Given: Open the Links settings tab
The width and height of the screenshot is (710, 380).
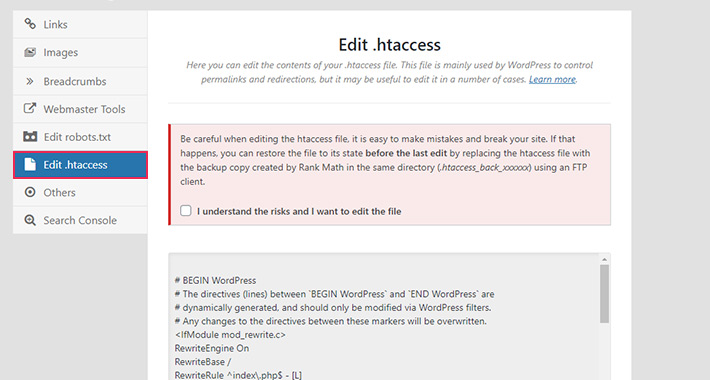Looking at the screenshot, I should tap(80, 24).
